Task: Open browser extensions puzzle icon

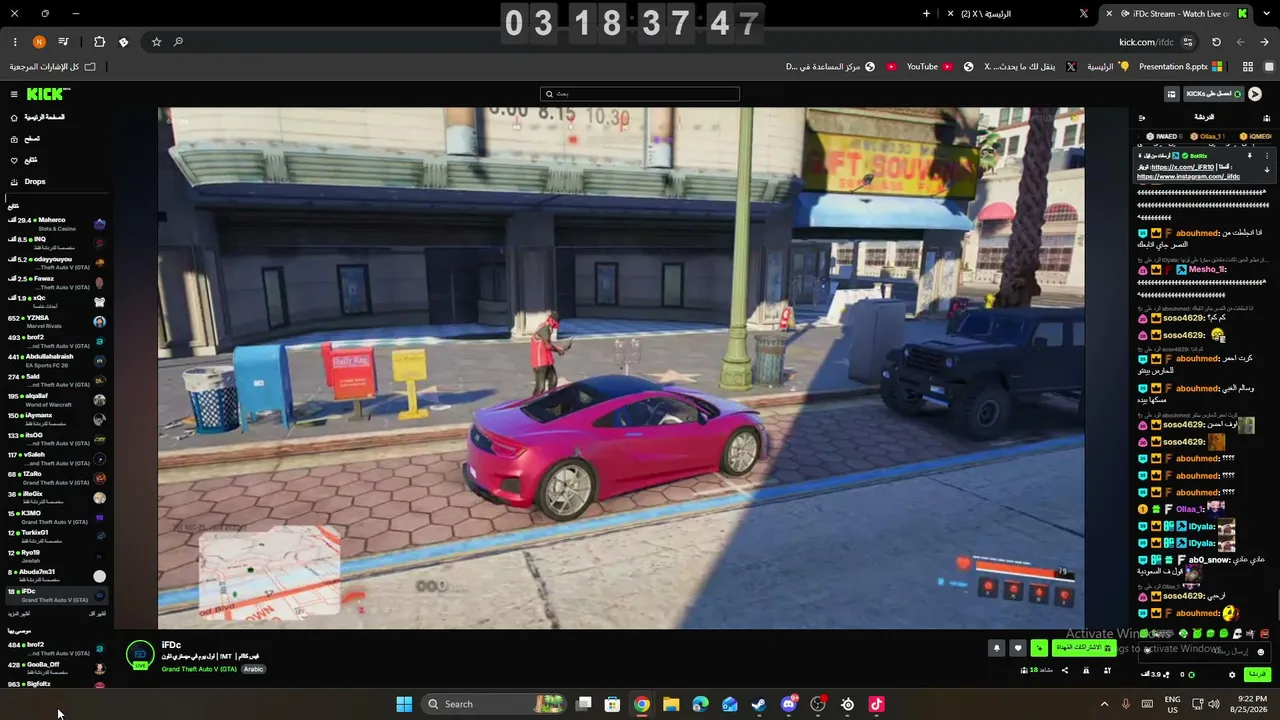Action: [x=99, y=42]
